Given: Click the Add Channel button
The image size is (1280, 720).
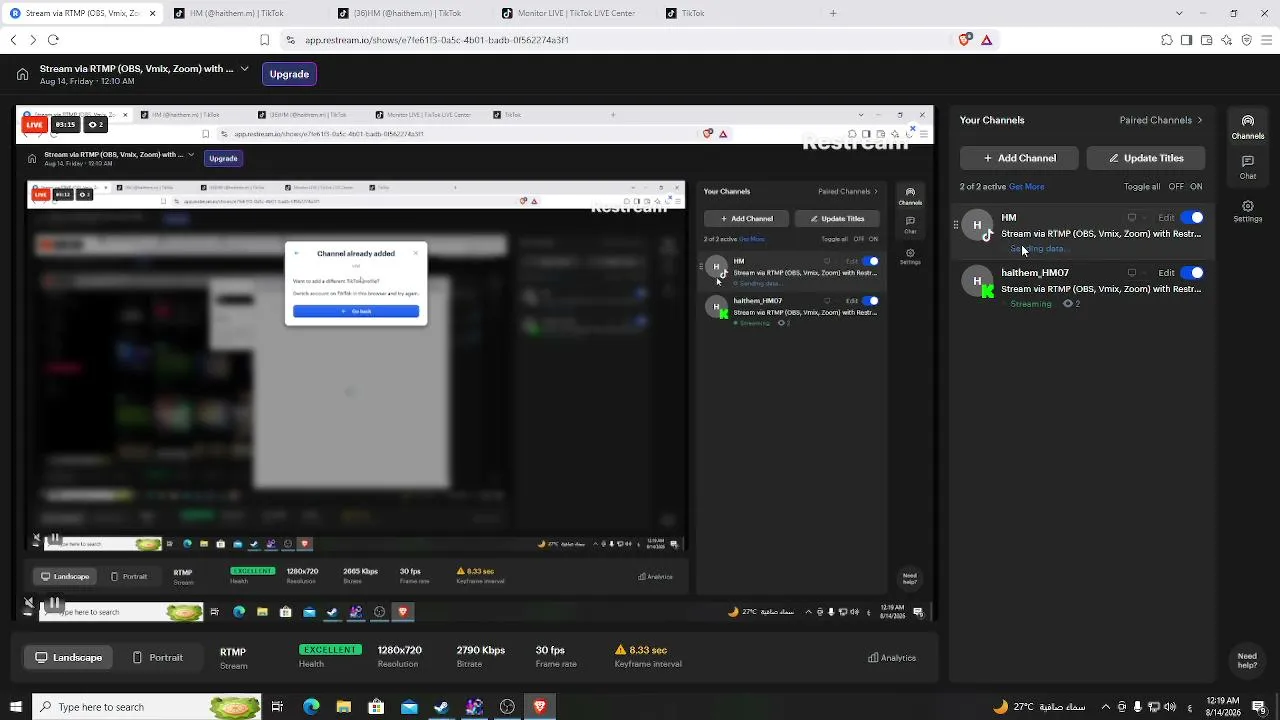Looking at the screenshot, I should [x=1019, y=158].
